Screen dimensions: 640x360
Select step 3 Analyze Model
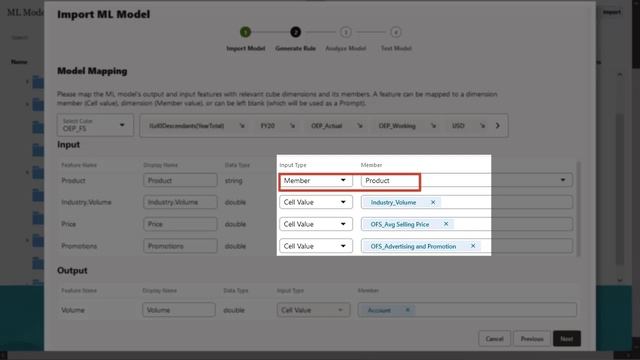click(x=346, y=32)
